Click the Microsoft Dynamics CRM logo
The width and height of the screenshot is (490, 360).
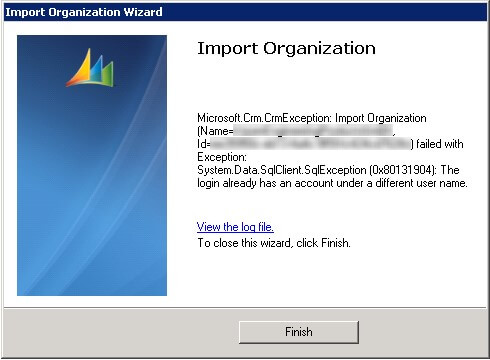click(x=90, y=68)
